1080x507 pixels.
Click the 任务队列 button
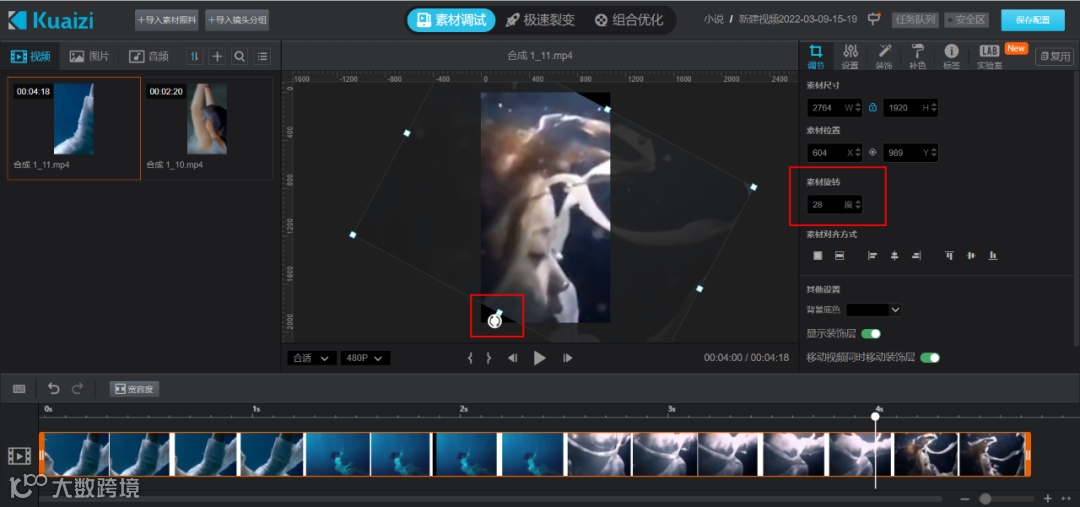(x=915, y=20)
